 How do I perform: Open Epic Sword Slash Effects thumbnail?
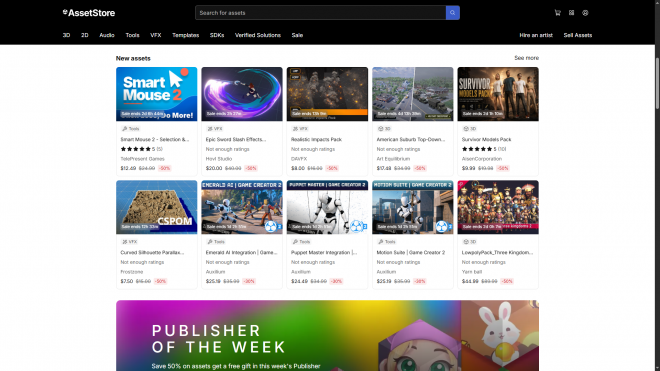(x=242, y=94)
